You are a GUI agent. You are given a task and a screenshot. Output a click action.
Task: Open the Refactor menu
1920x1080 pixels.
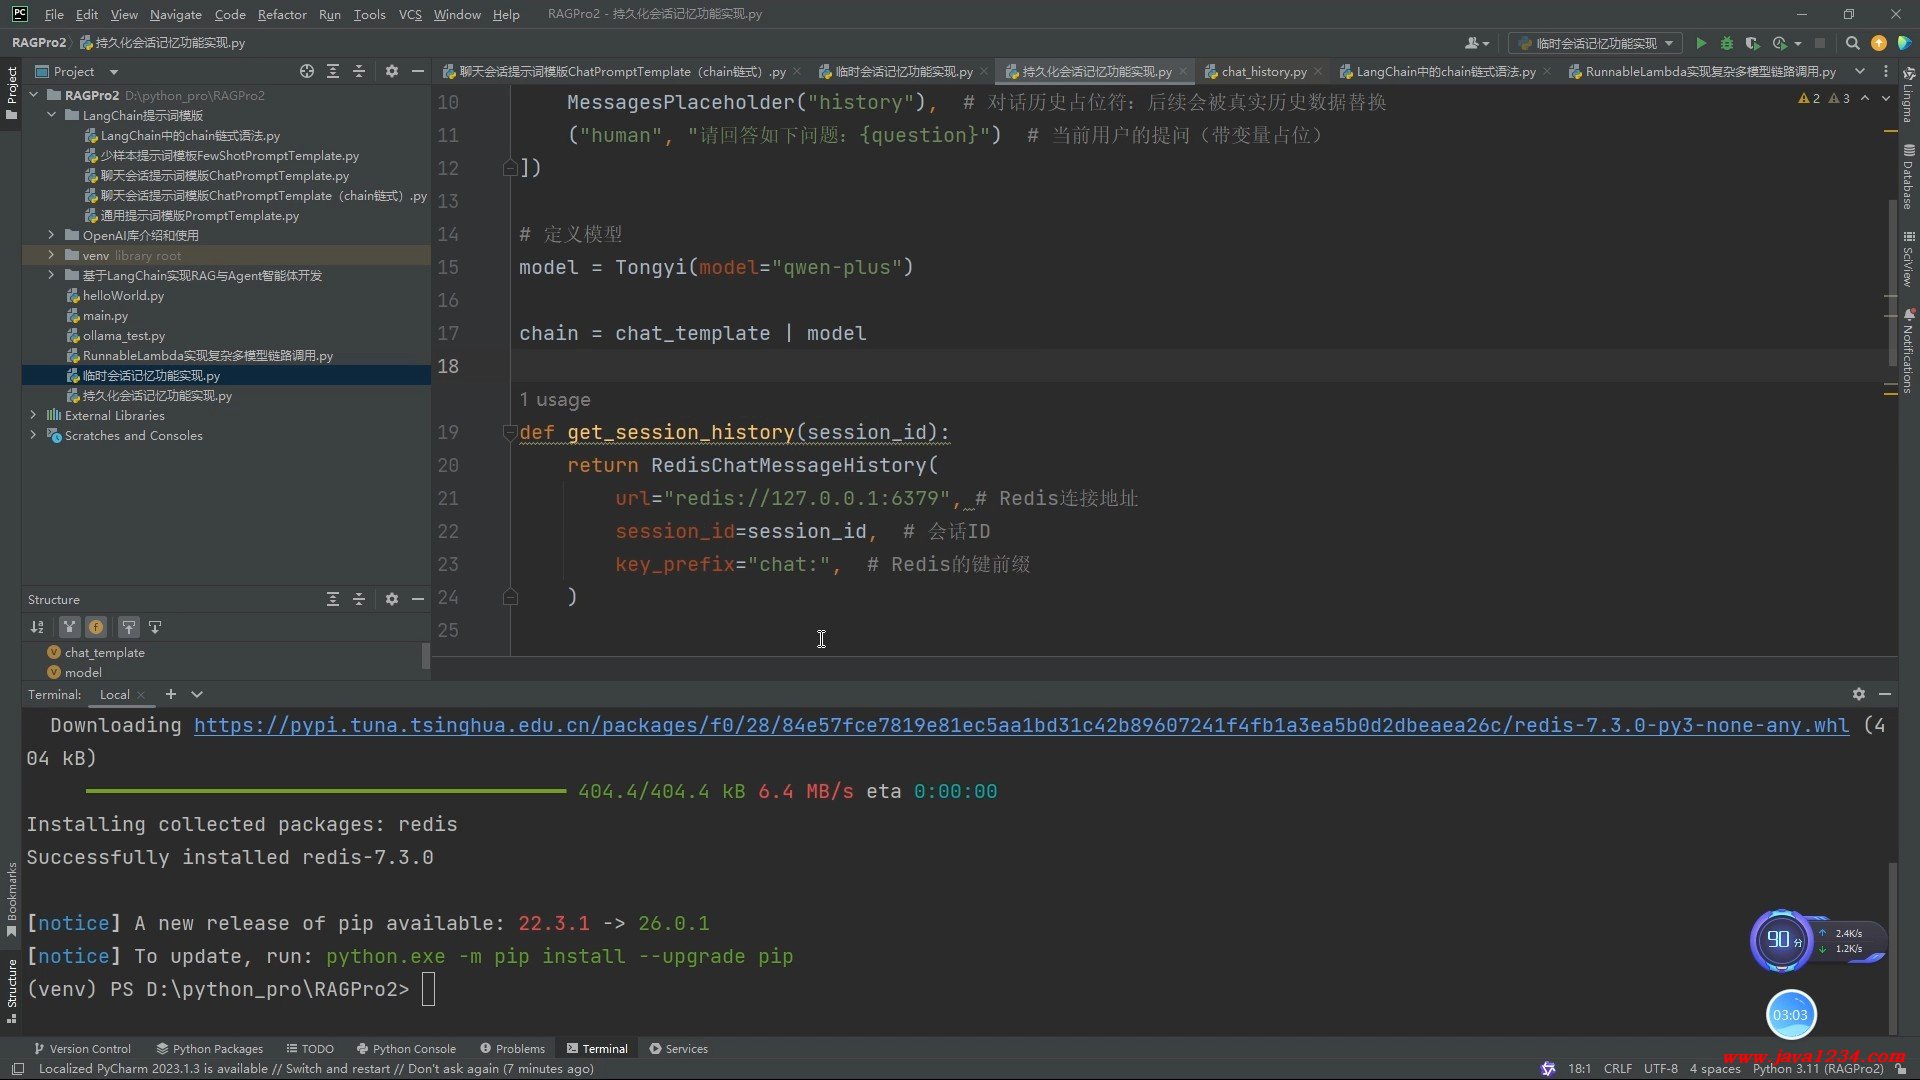pyautogui.click(x=281, y=14)
